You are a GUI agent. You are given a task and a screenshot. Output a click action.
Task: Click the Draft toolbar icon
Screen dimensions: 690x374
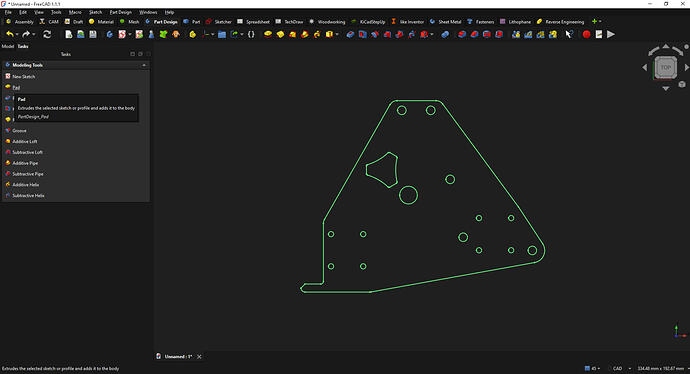point(486,34)
